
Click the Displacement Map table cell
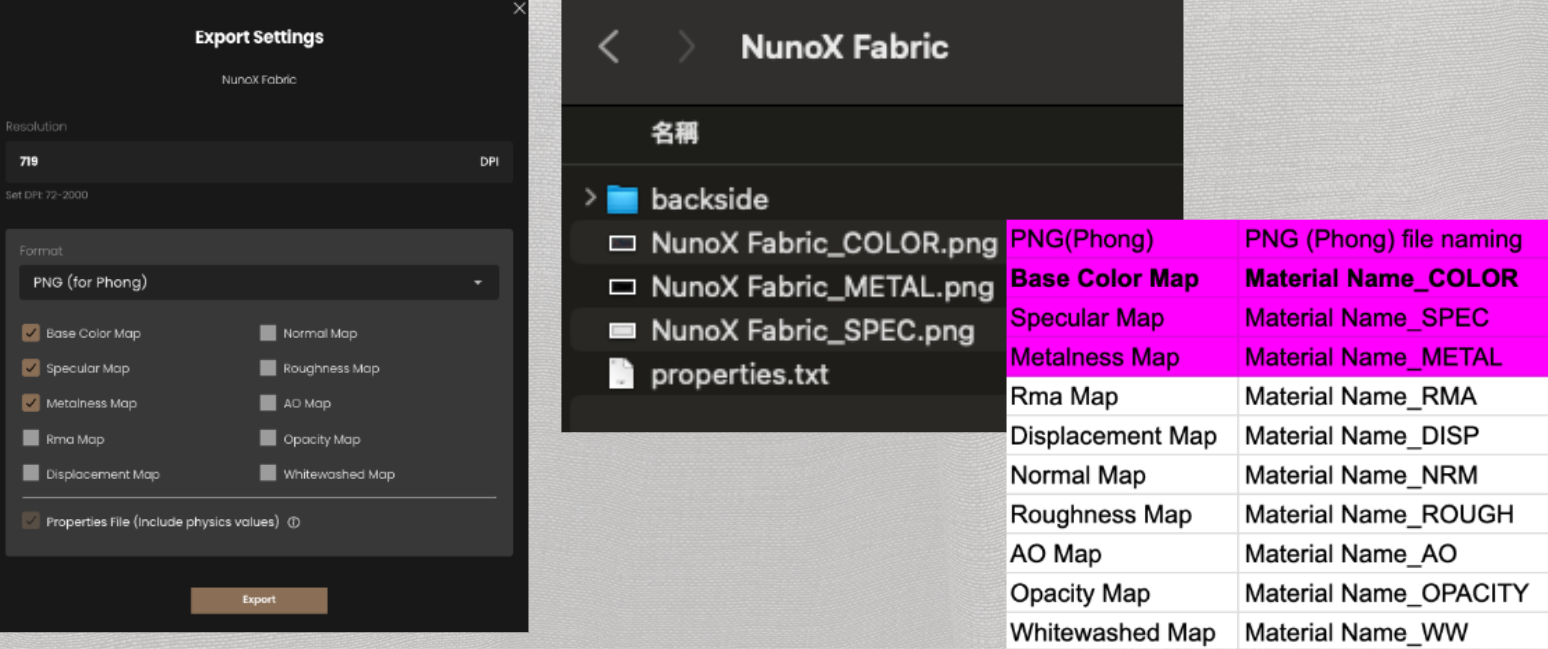[x=1122, y=436]
